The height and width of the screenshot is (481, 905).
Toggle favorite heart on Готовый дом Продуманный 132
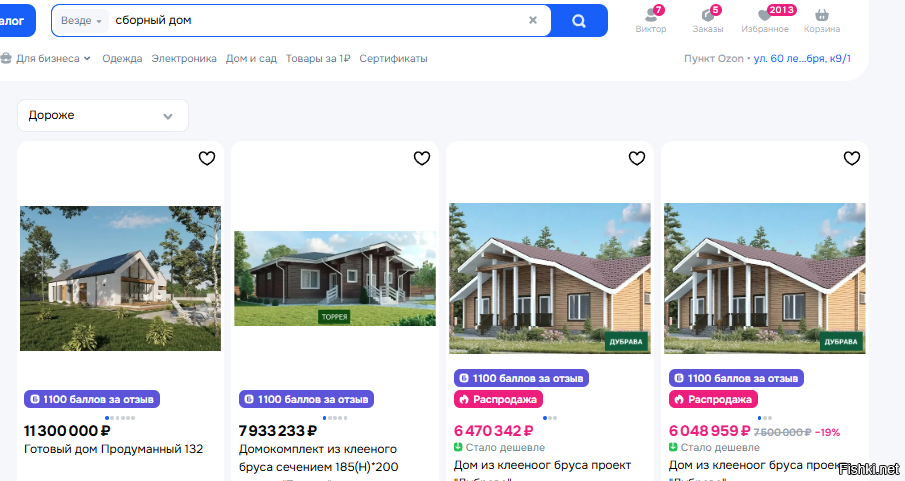click(x=207, y=158)
